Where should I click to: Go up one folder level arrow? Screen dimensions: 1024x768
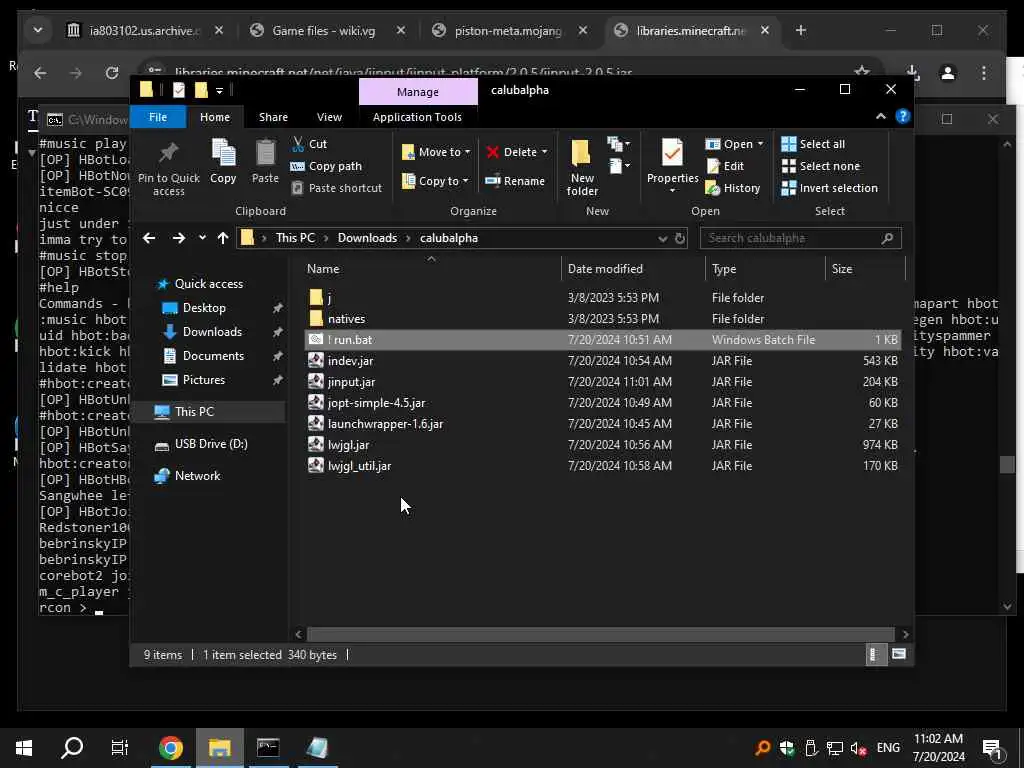coord(223,238)
